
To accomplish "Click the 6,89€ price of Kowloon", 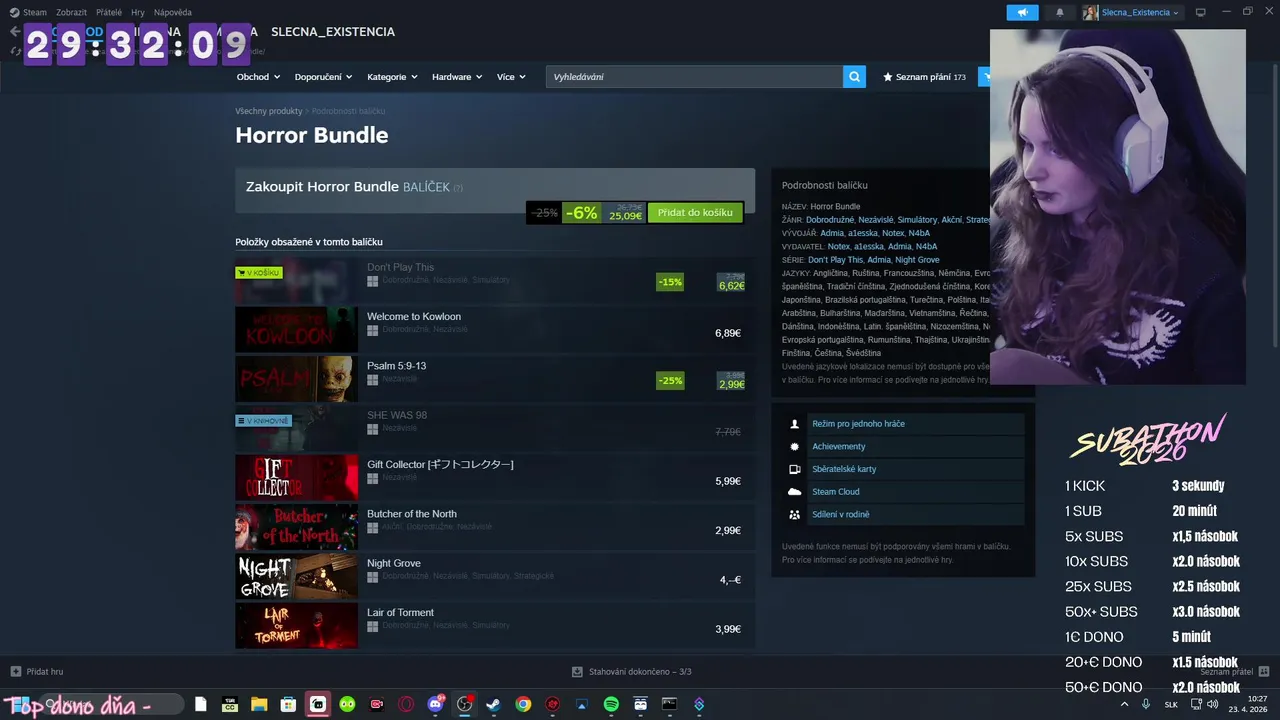I will 728,333.
